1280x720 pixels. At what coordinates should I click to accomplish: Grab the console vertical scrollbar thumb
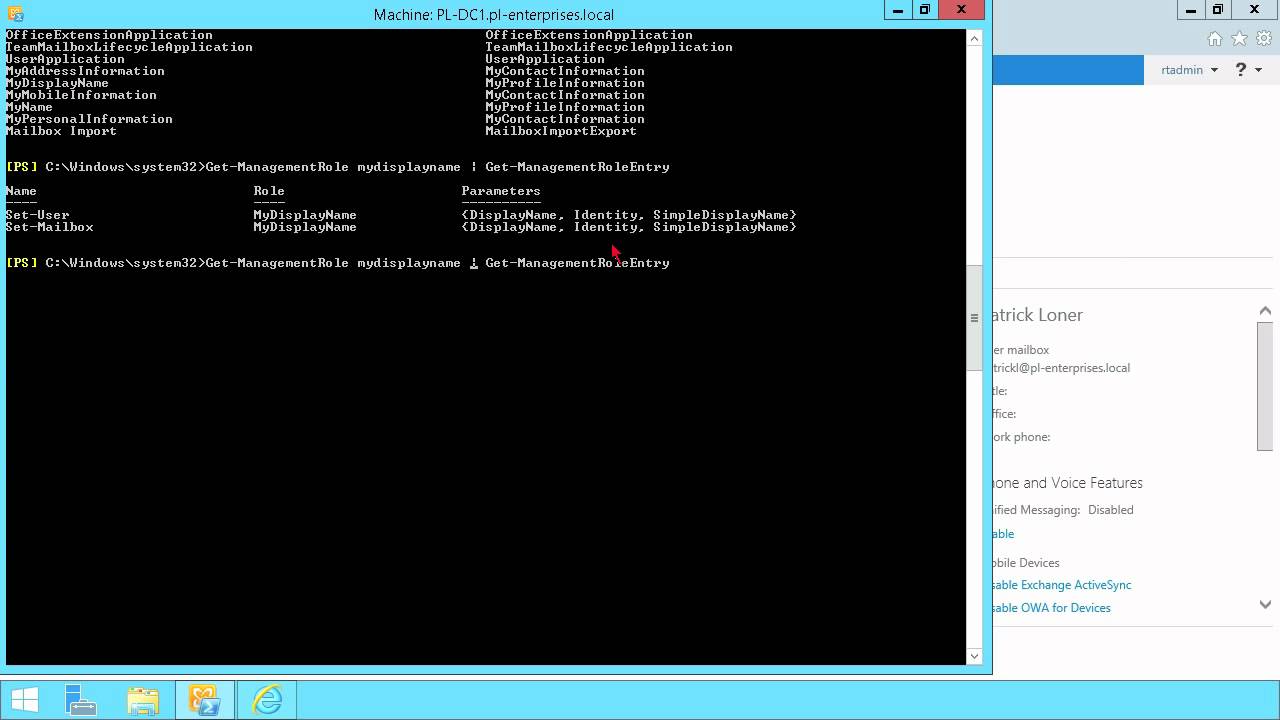pos(975,318)
